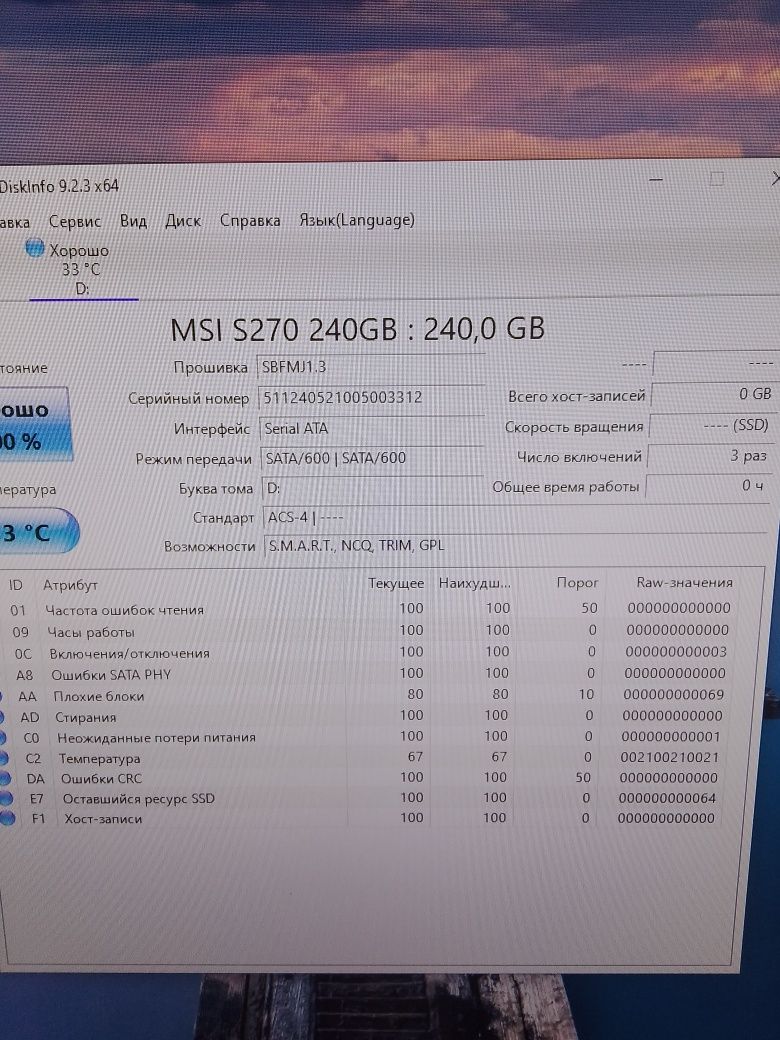Open the Сервис menu

pos(74,222)
